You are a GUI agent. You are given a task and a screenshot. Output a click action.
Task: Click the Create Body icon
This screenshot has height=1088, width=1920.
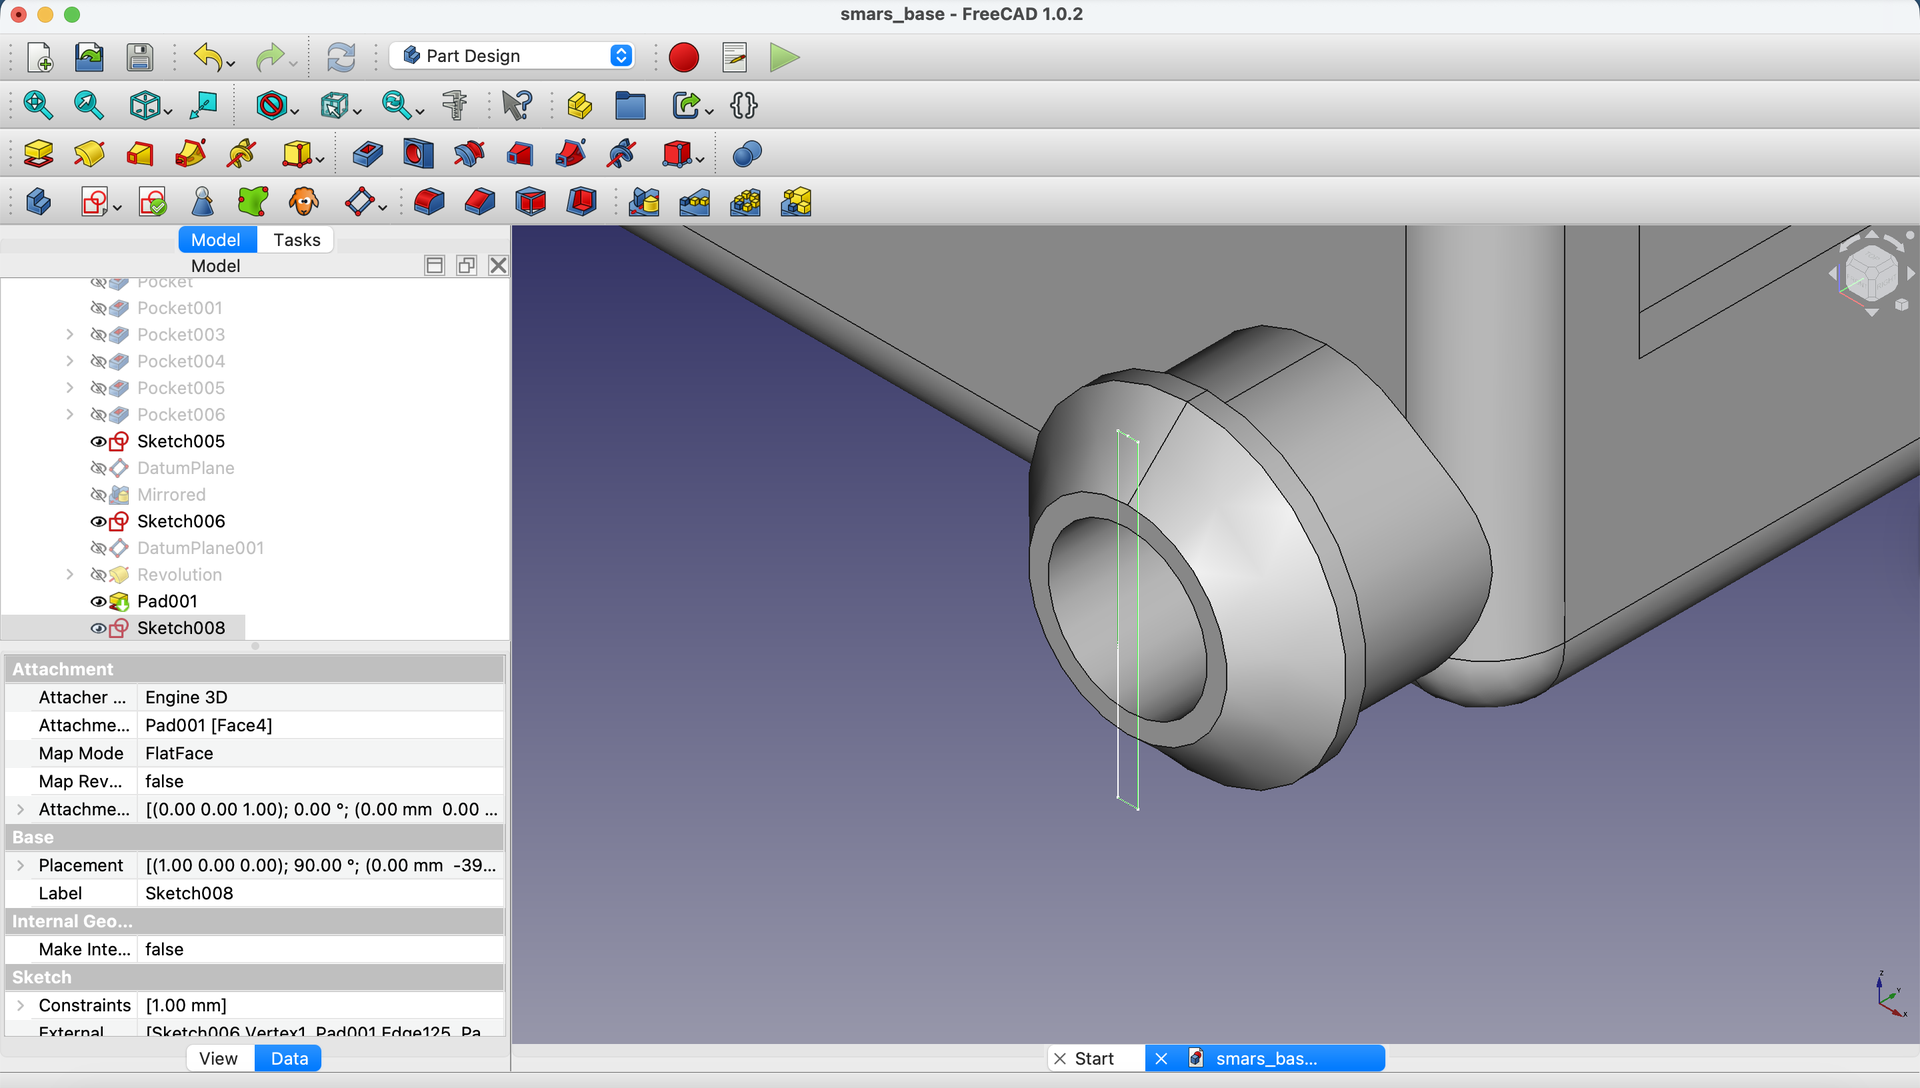click(38, 202)
